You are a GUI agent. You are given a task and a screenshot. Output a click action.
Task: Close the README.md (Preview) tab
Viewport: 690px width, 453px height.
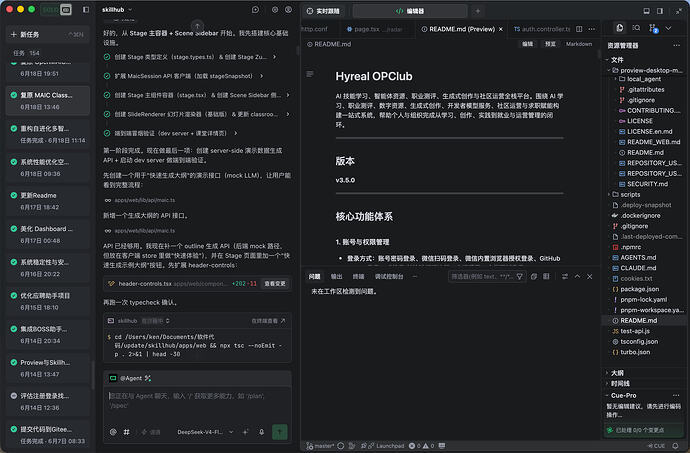(501, 29)
